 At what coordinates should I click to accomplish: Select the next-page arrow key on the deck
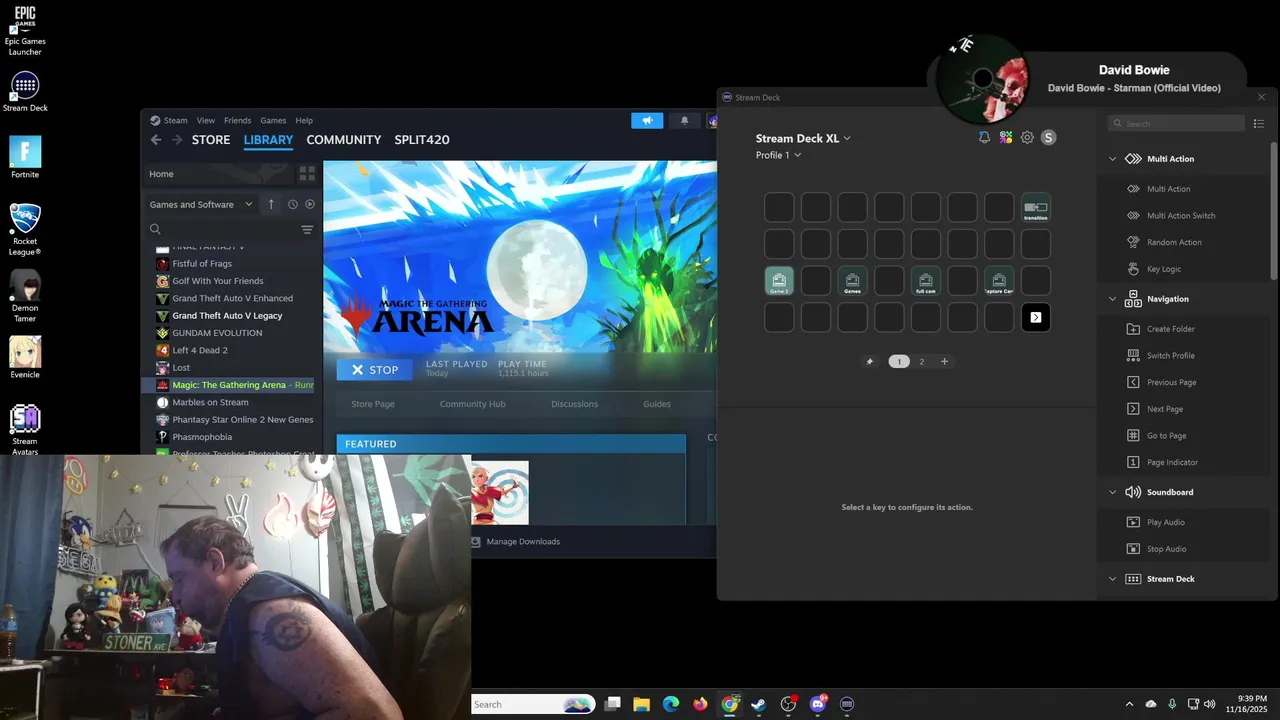click(1036, 318)
